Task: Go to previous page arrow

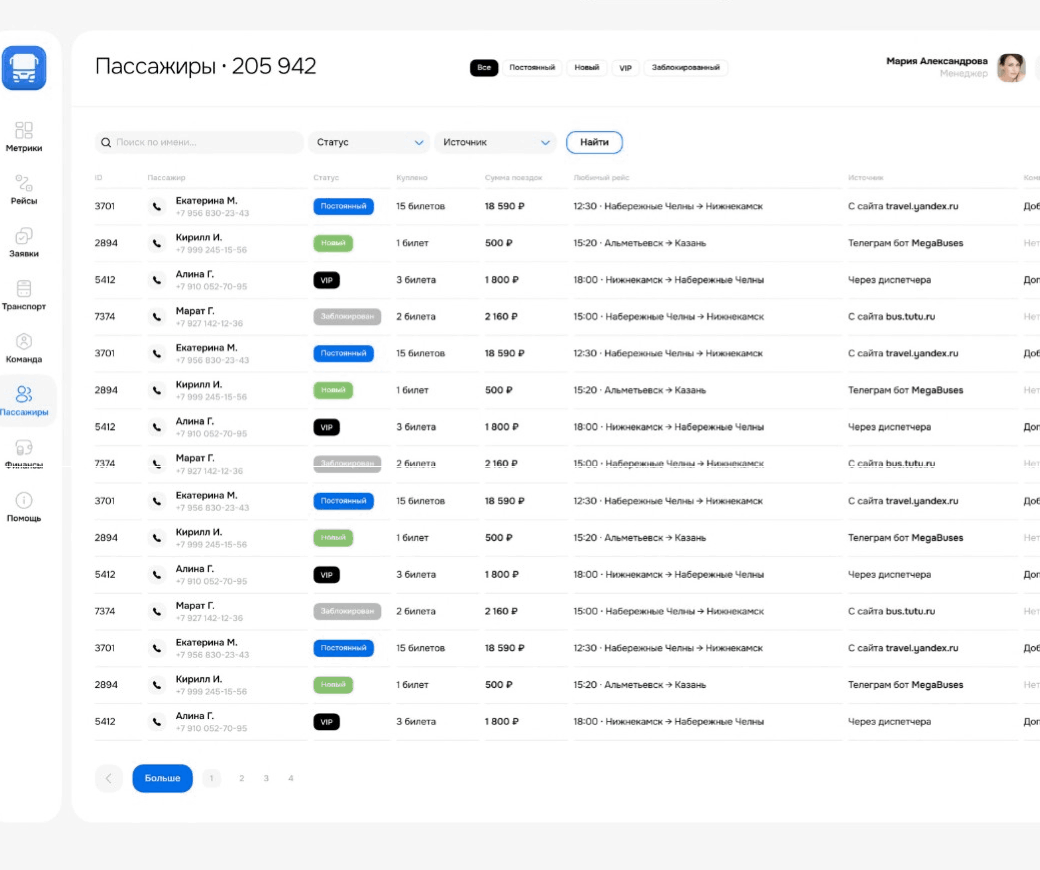Action: pos(109,778)
